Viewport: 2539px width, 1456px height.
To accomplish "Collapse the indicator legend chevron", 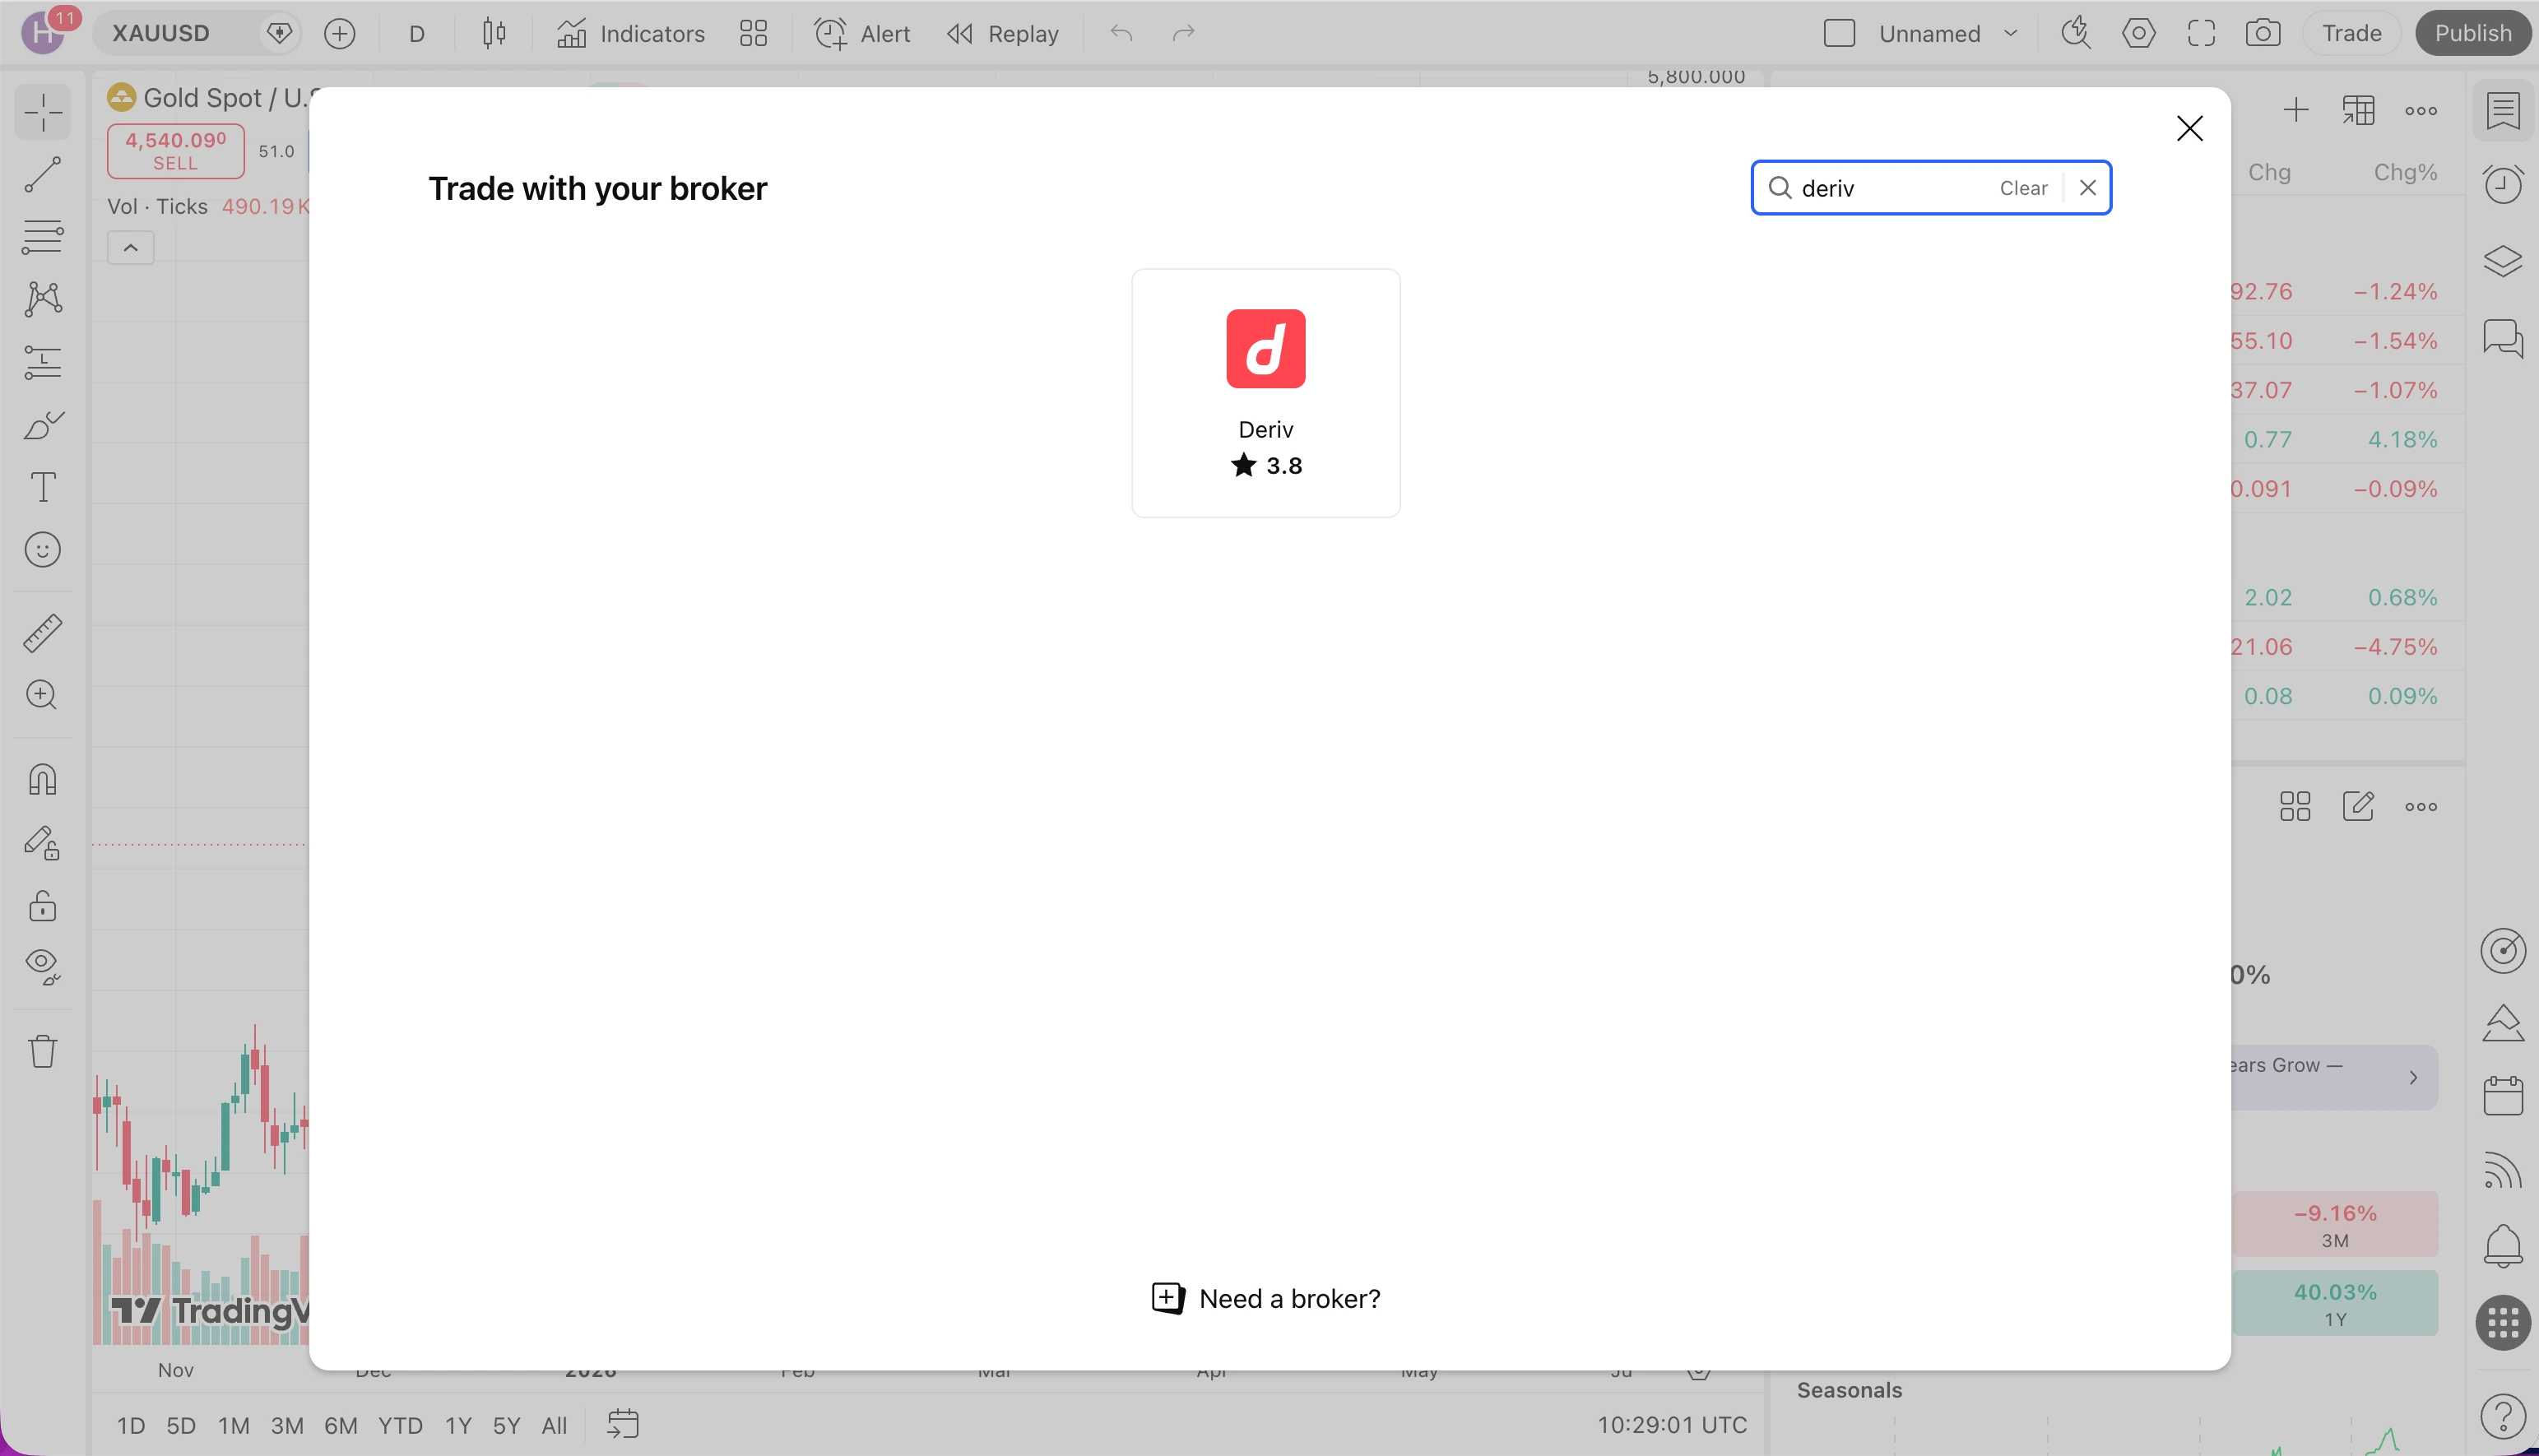I will [x=131, y=247].
